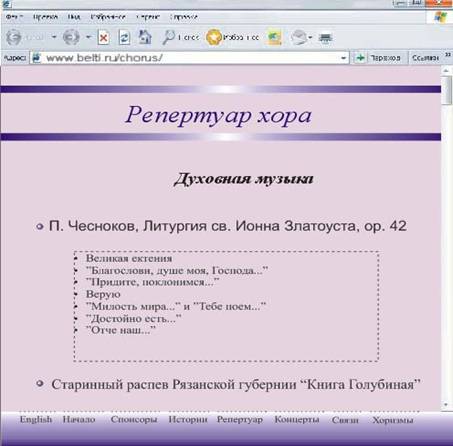
Task: Expand the address bar dropdown arrow
Action: (x=343, y=58)
